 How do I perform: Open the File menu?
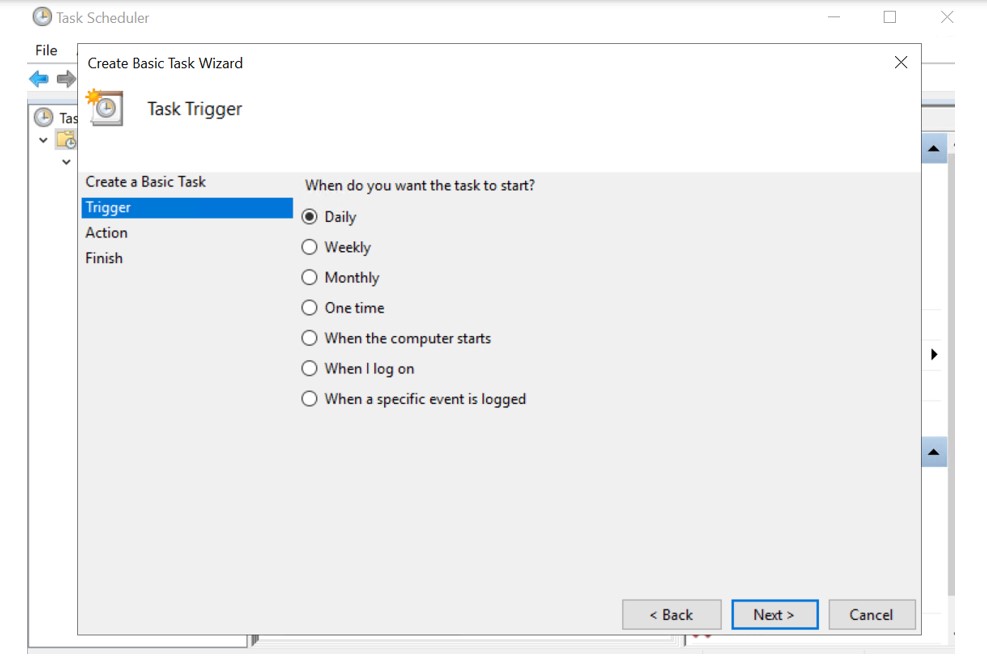tap(46, 50)
